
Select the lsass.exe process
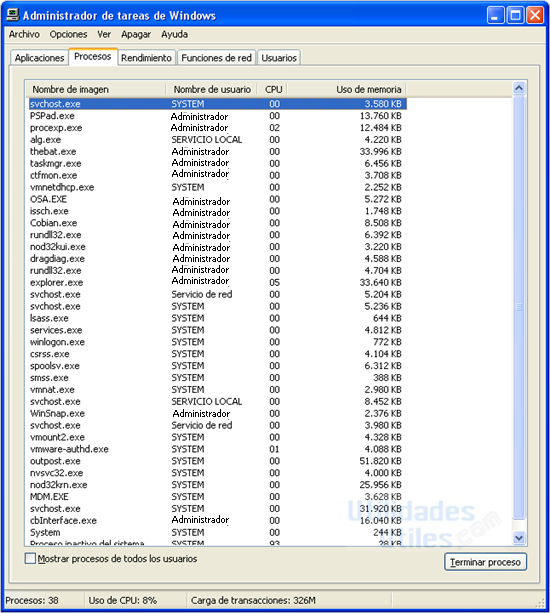(217, 318)
